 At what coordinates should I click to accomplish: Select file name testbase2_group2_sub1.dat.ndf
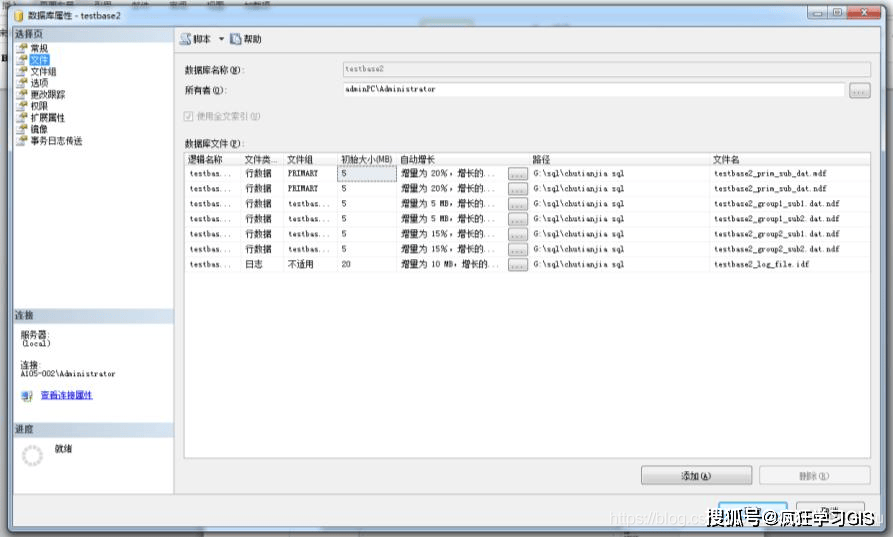776,234
